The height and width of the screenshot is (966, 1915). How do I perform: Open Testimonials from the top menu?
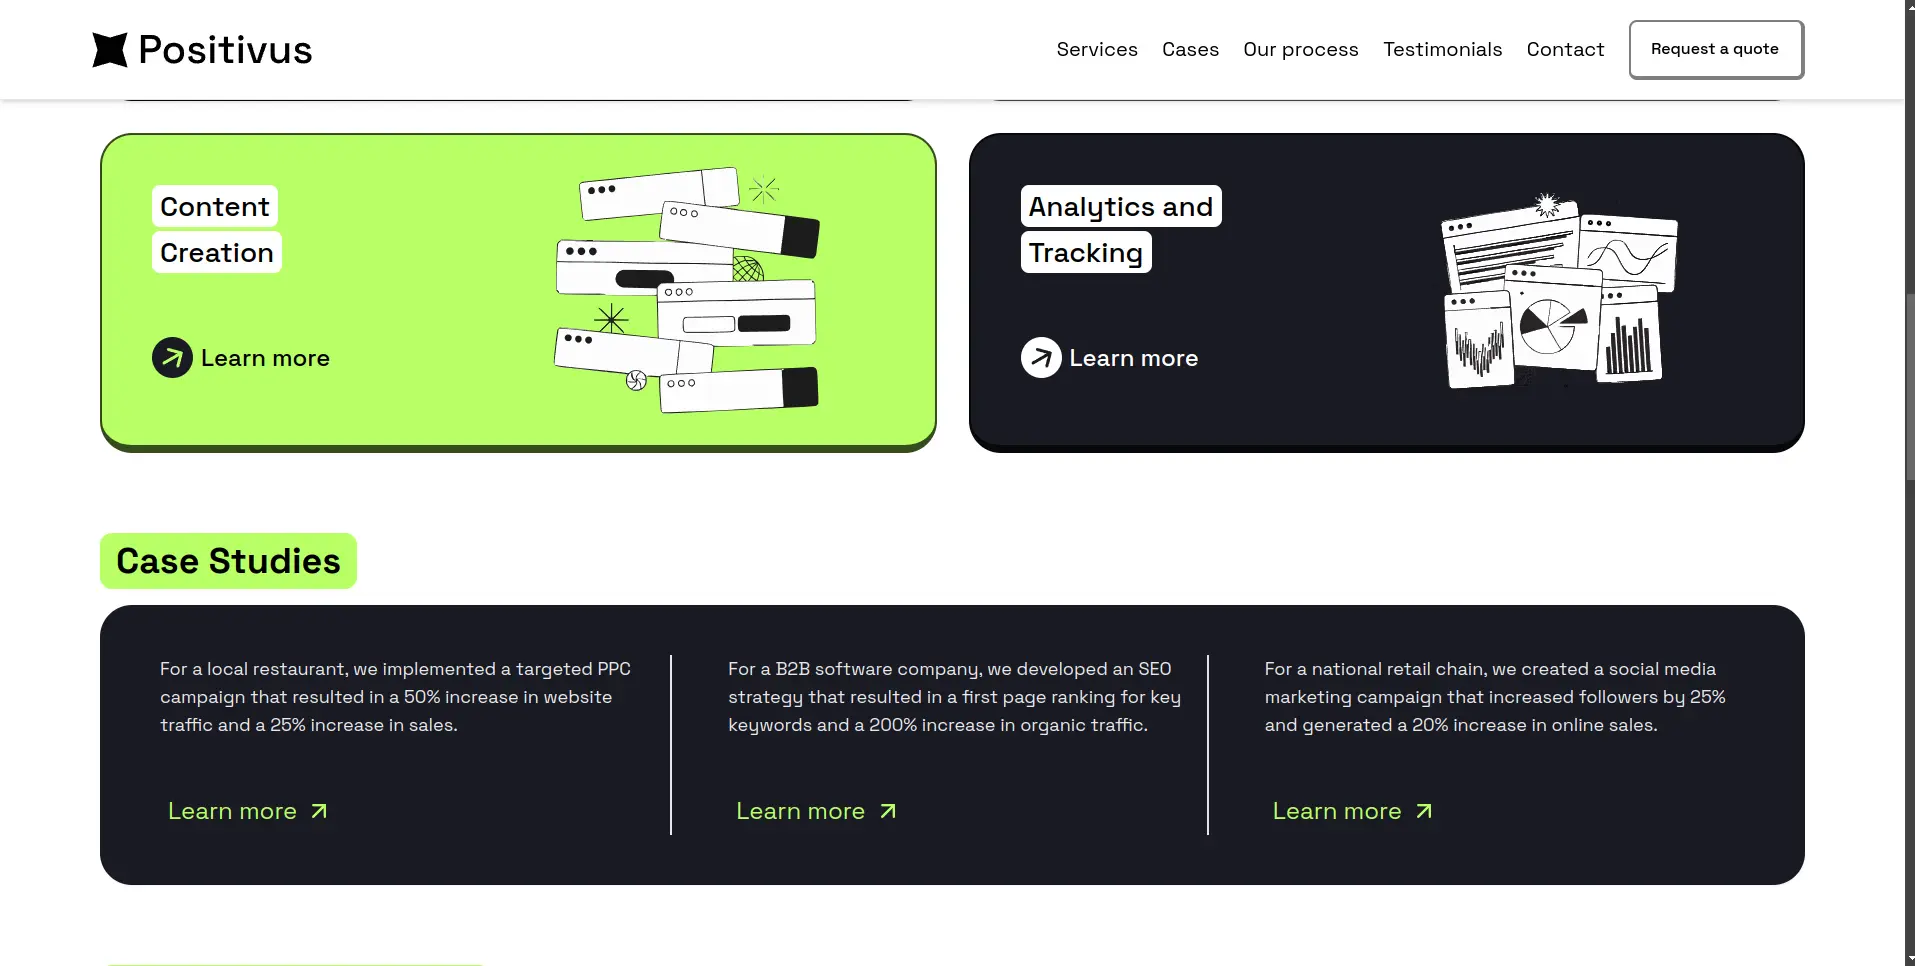pyautogui.click(x=1442, y=50)
